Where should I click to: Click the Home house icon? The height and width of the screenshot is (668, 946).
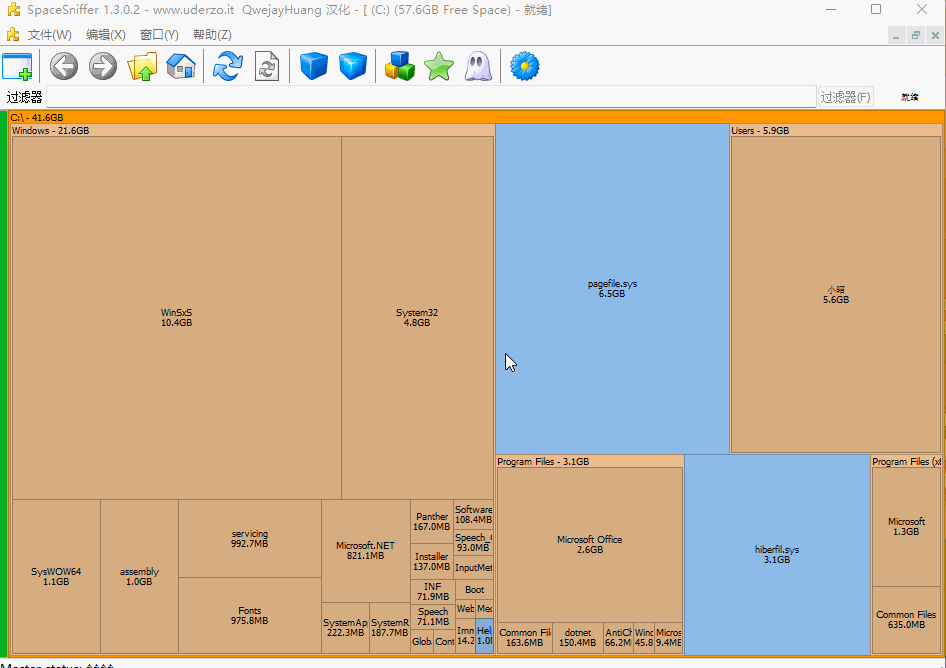pyautogui.click(x=181, y=67)
